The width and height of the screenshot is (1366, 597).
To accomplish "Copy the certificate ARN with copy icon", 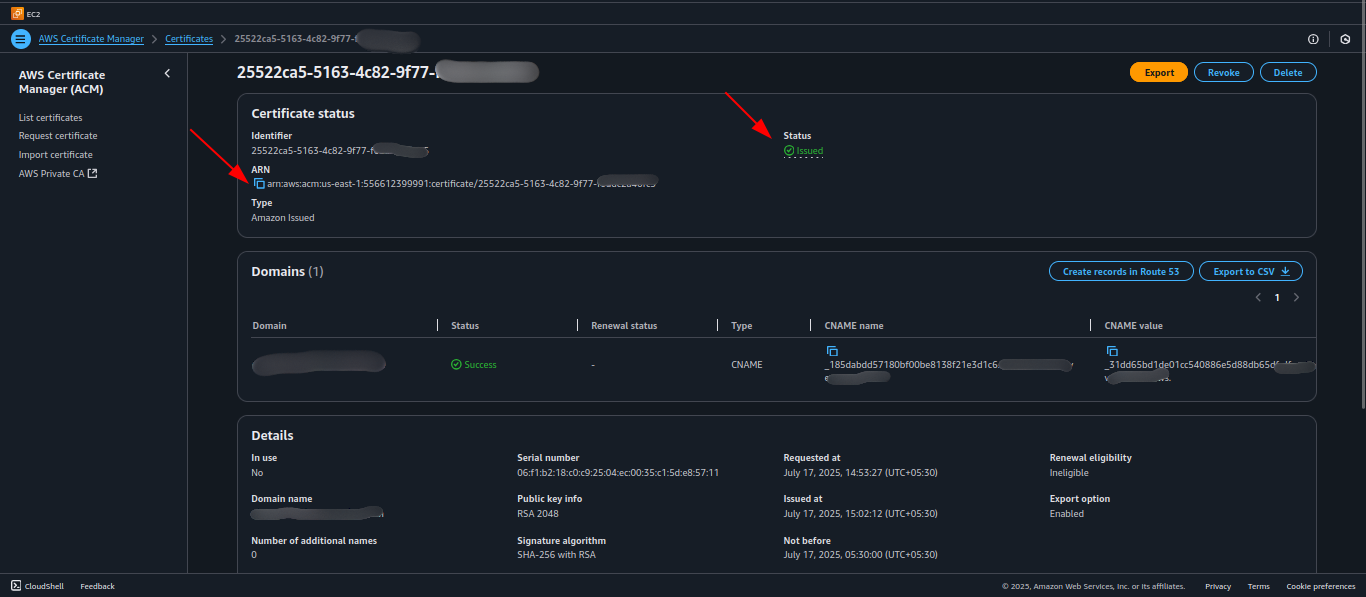I will coord(259,184).
